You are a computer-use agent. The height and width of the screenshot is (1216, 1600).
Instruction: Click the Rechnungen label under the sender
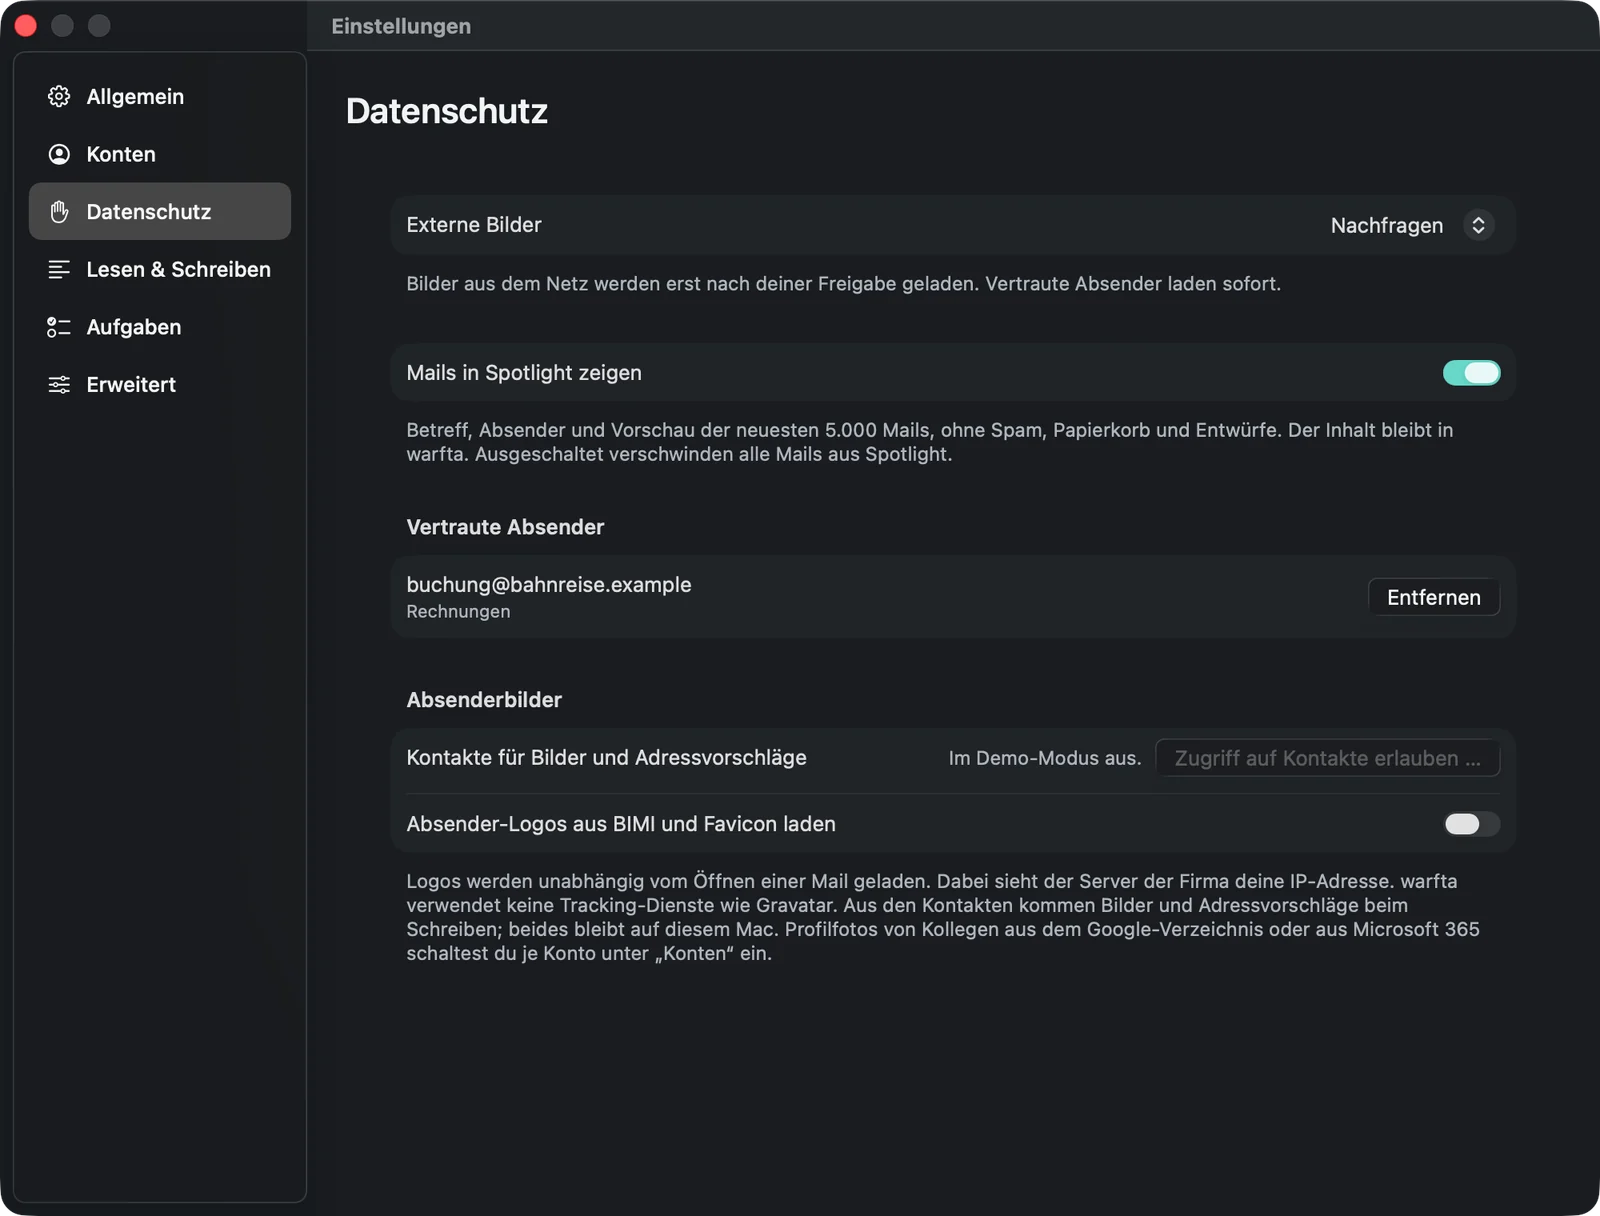[x=458, y=612]
